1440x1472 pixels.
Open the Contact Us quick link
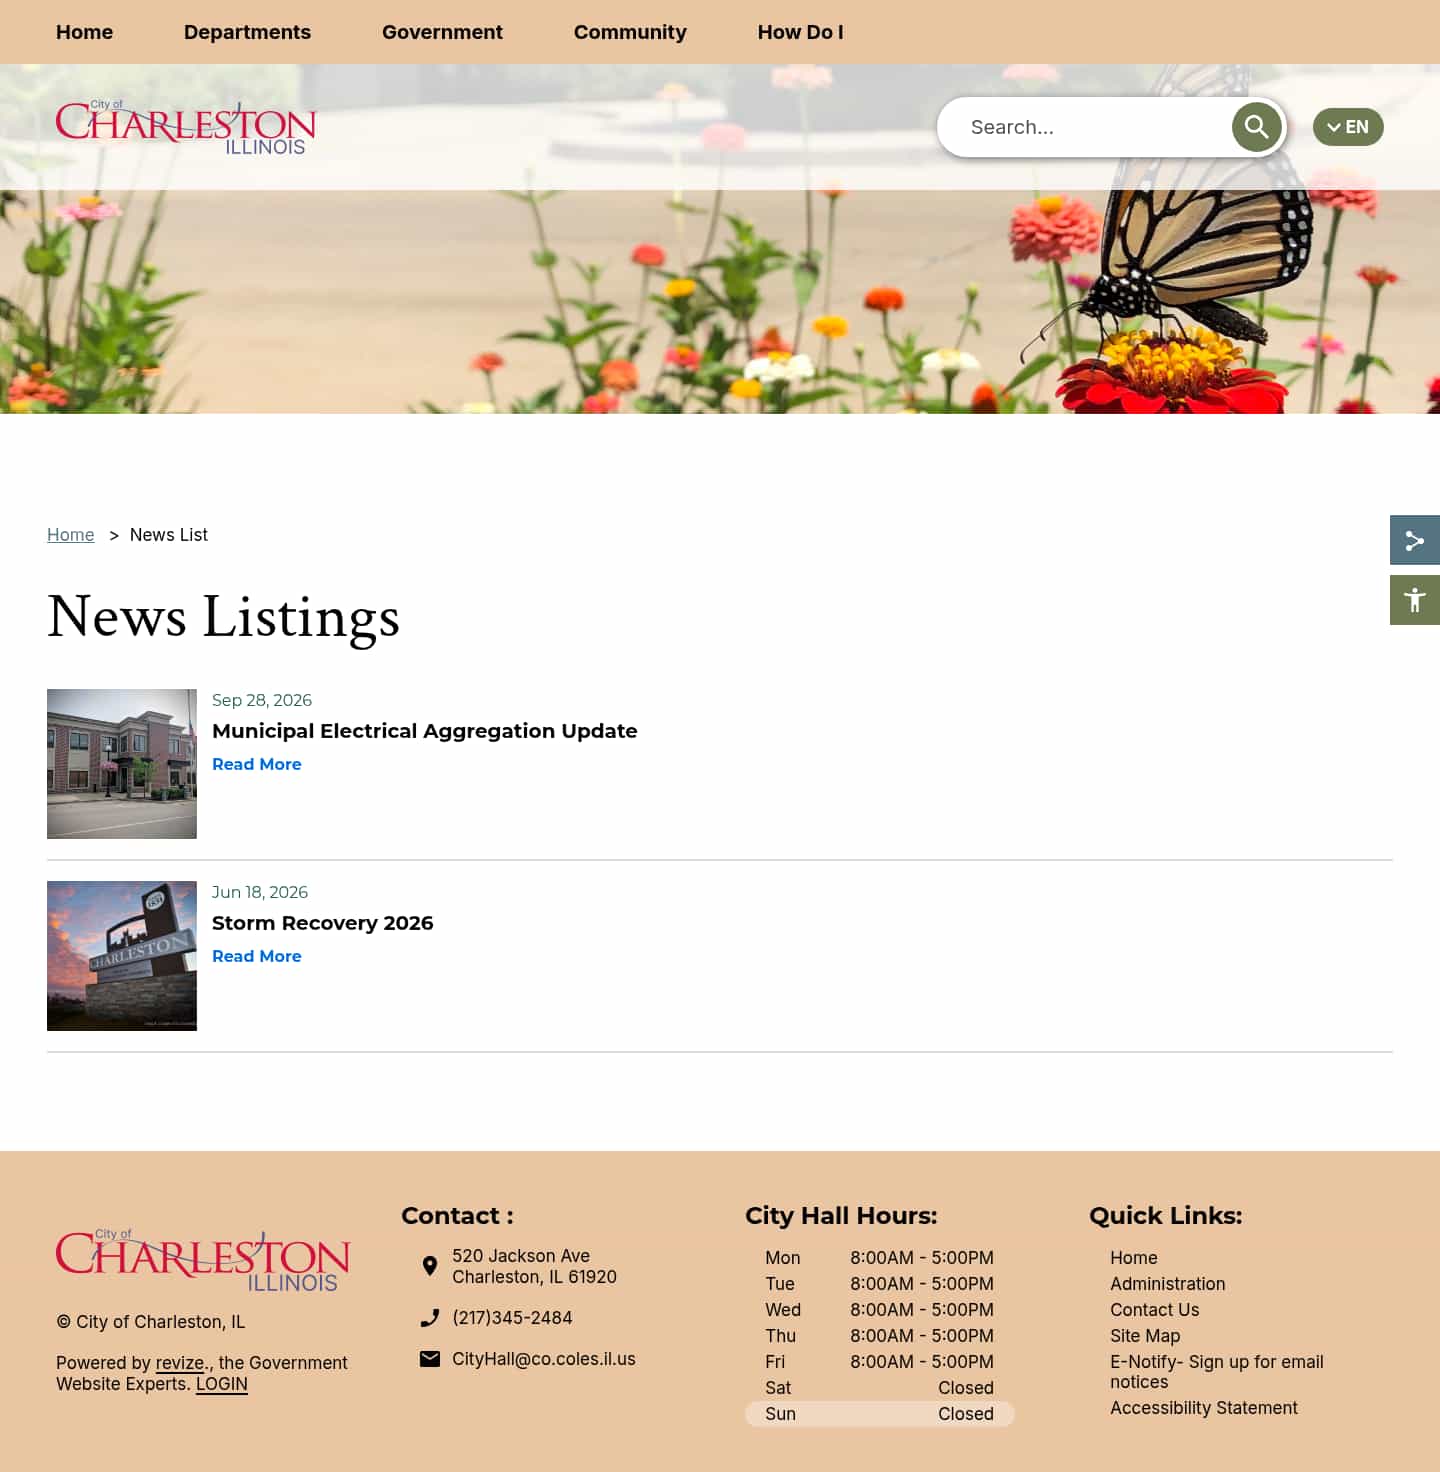point(1155,1310)
